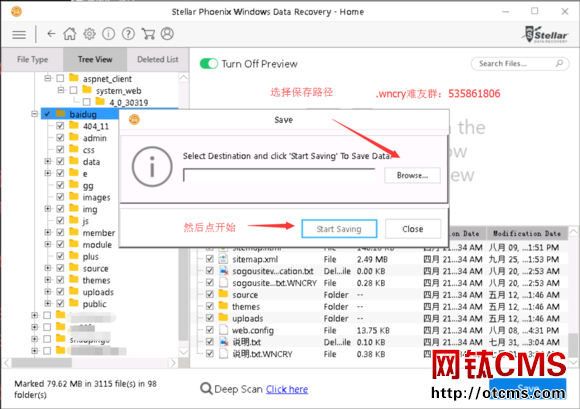Click tree panel scroll-up arrow

[x=183, y=78]
